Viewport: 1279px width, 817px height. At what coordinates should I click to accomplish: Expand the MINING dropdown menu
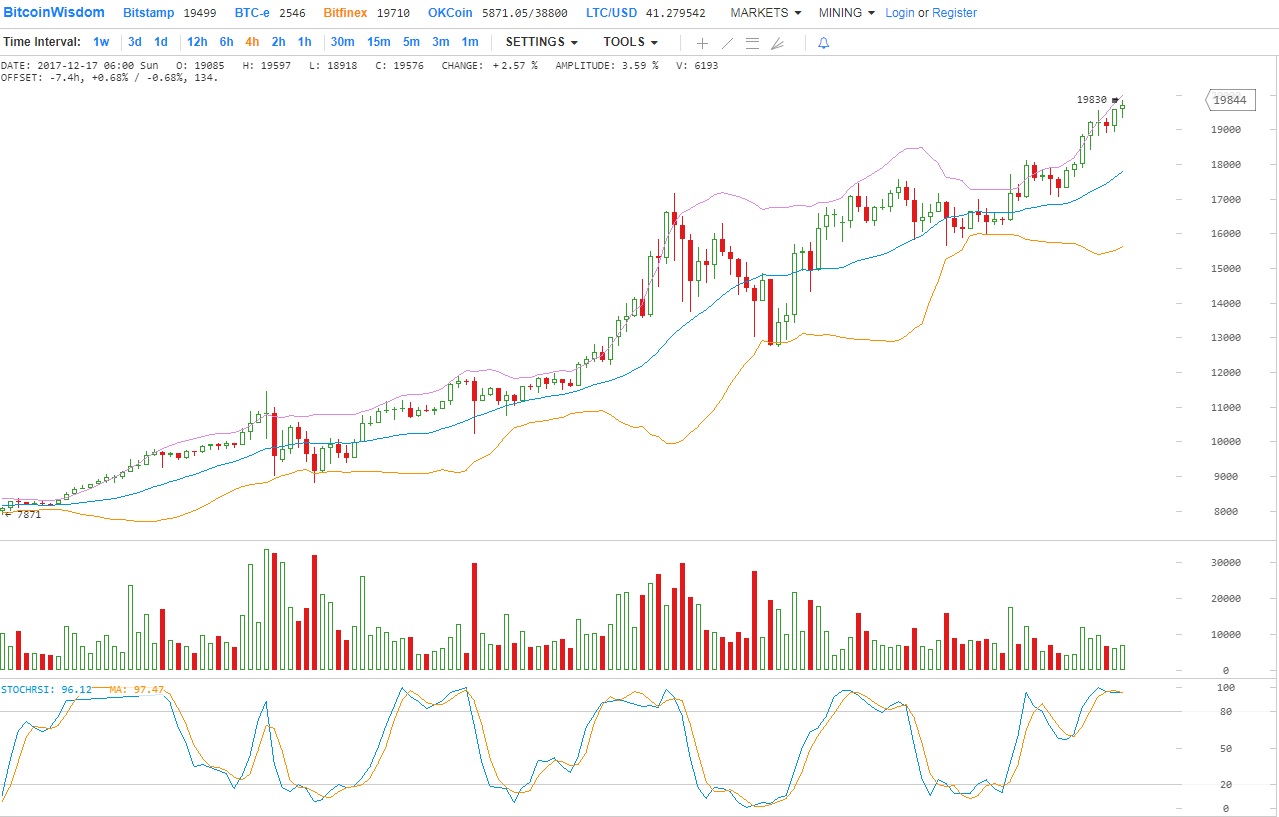pyautogui.click(x=846, y=13)
